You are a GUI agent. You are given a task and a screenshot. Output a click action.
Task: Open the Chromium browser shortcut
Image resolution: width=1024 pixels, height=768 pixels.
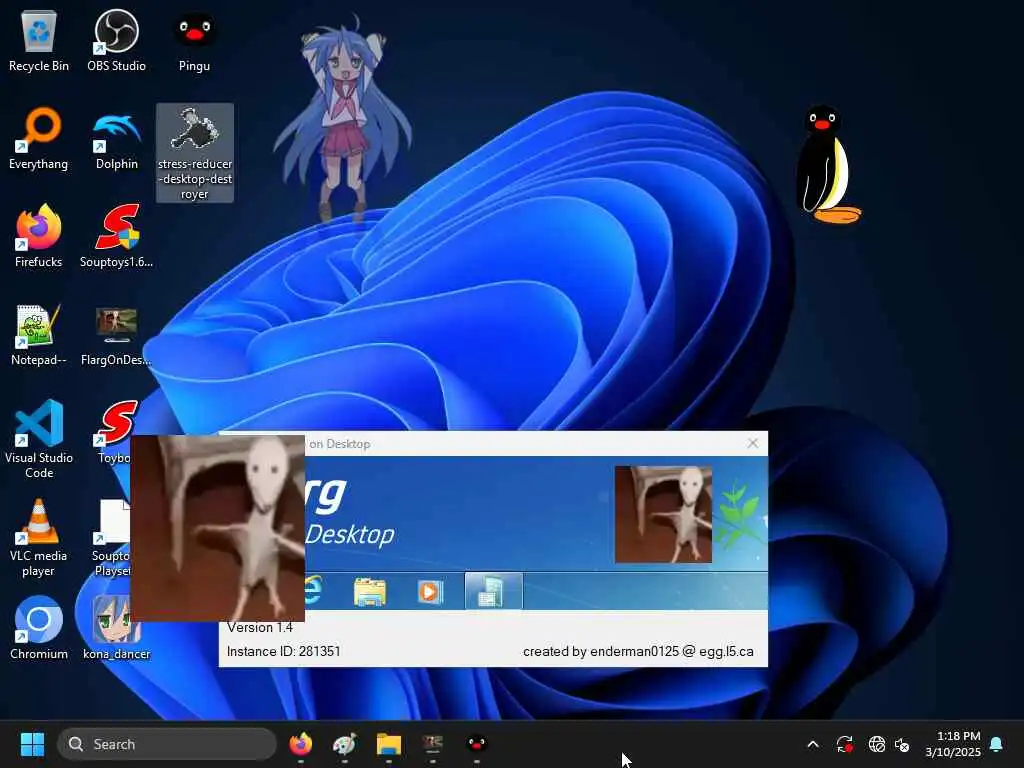(x=39, y=628)
